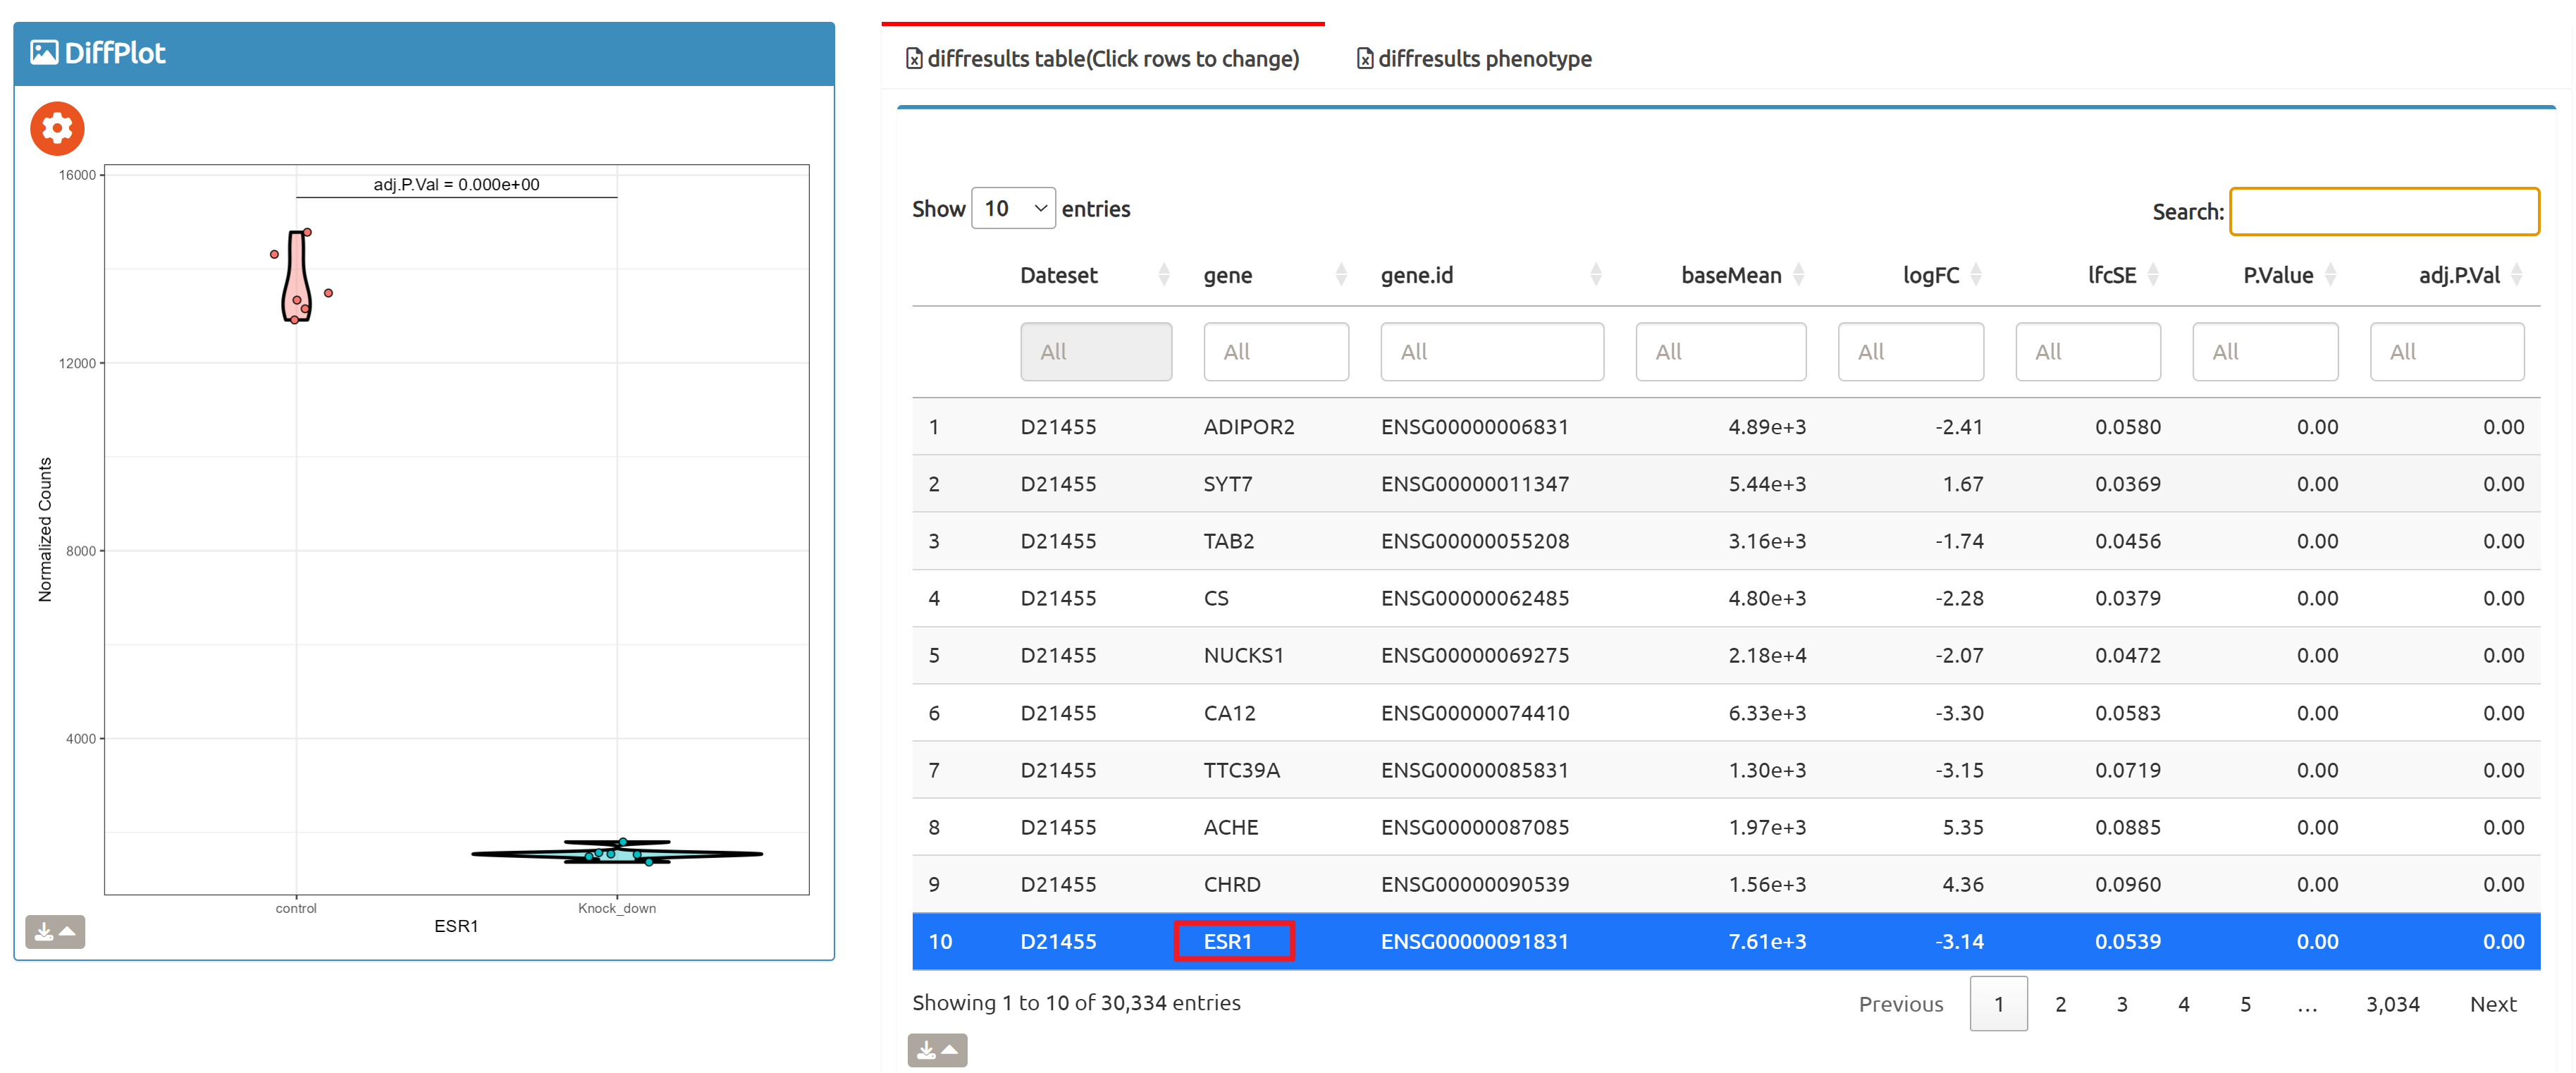
Task: Go to page 2 of table
Action: point(2060,1004)
